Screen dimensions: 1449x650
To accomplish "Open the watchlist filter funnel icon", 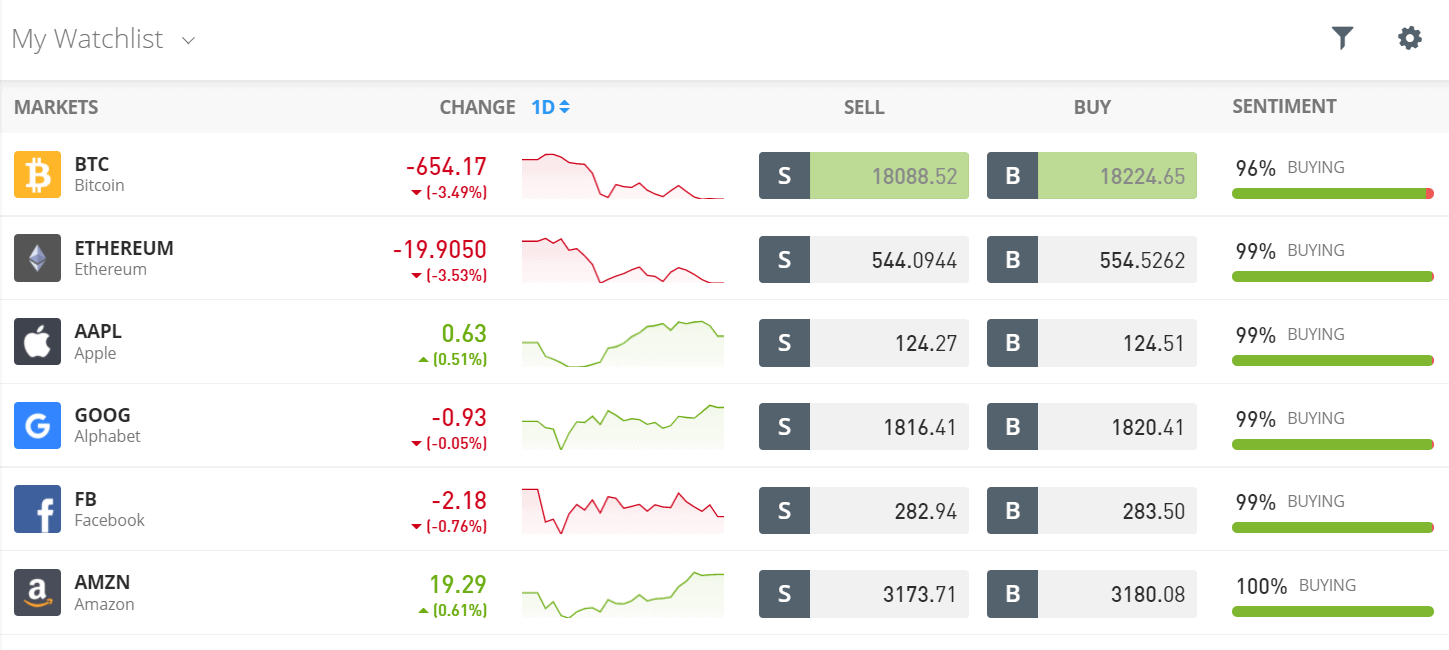I will [x=1342, y=39].
